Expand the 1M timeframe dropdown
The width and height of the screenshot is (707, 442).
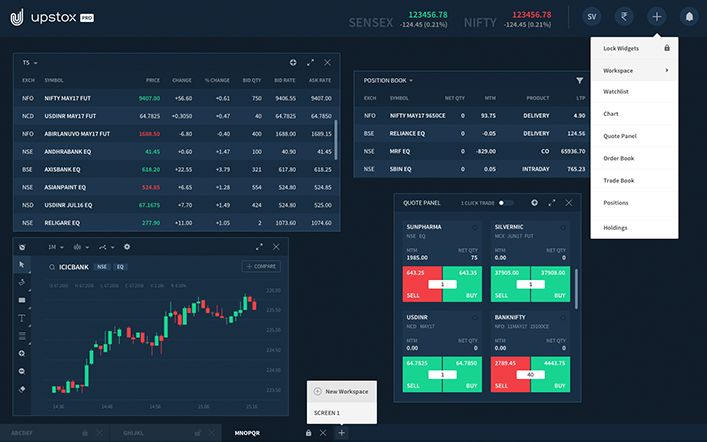(x=54, y=246)
